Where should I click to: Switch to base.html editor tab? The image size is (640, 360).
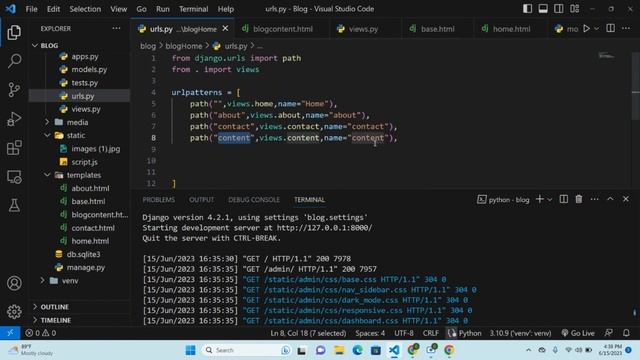pos(437,29)
